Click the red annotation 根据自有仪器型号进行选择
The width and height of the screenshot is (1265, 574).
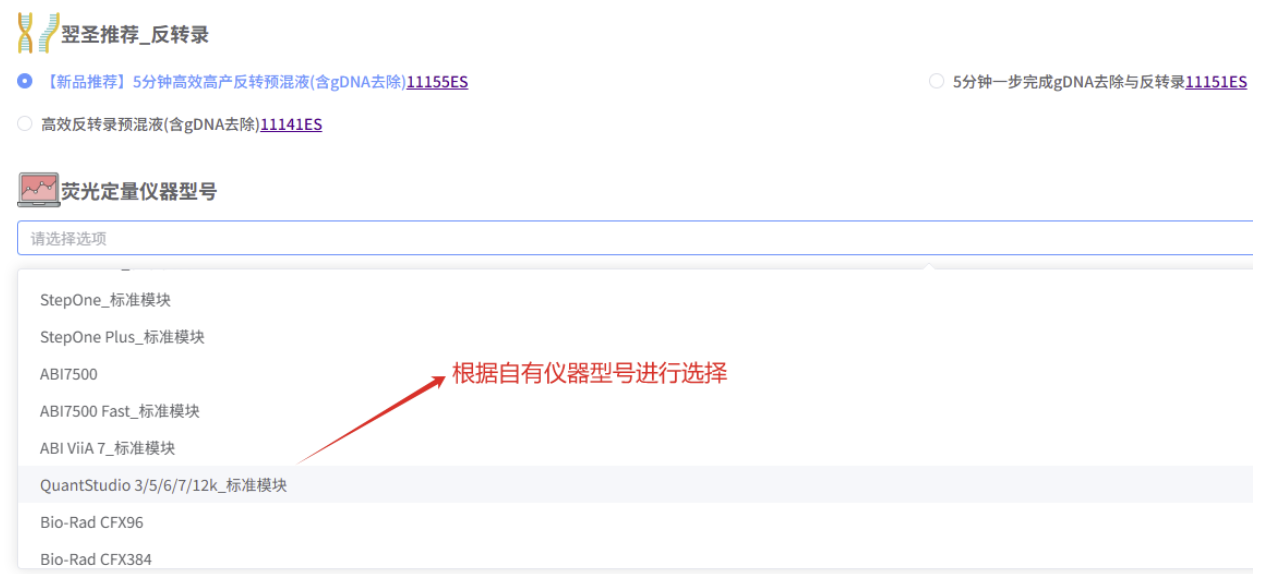tap(589, 374)
